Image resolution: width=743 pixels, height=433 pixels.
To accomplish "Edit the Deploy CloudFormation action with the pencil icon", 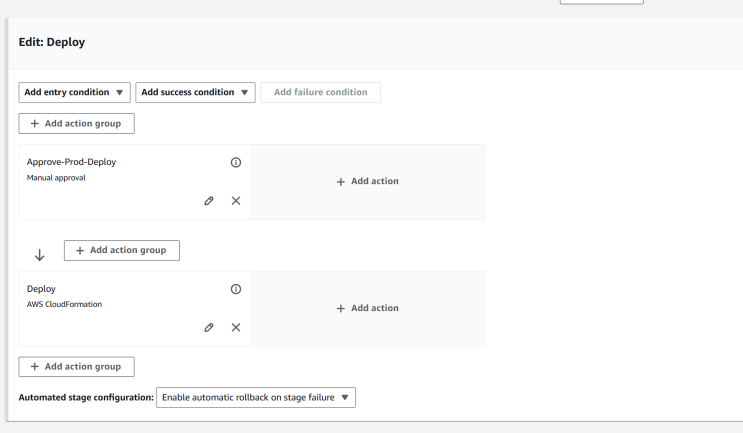I will click(x=208, y=327).
